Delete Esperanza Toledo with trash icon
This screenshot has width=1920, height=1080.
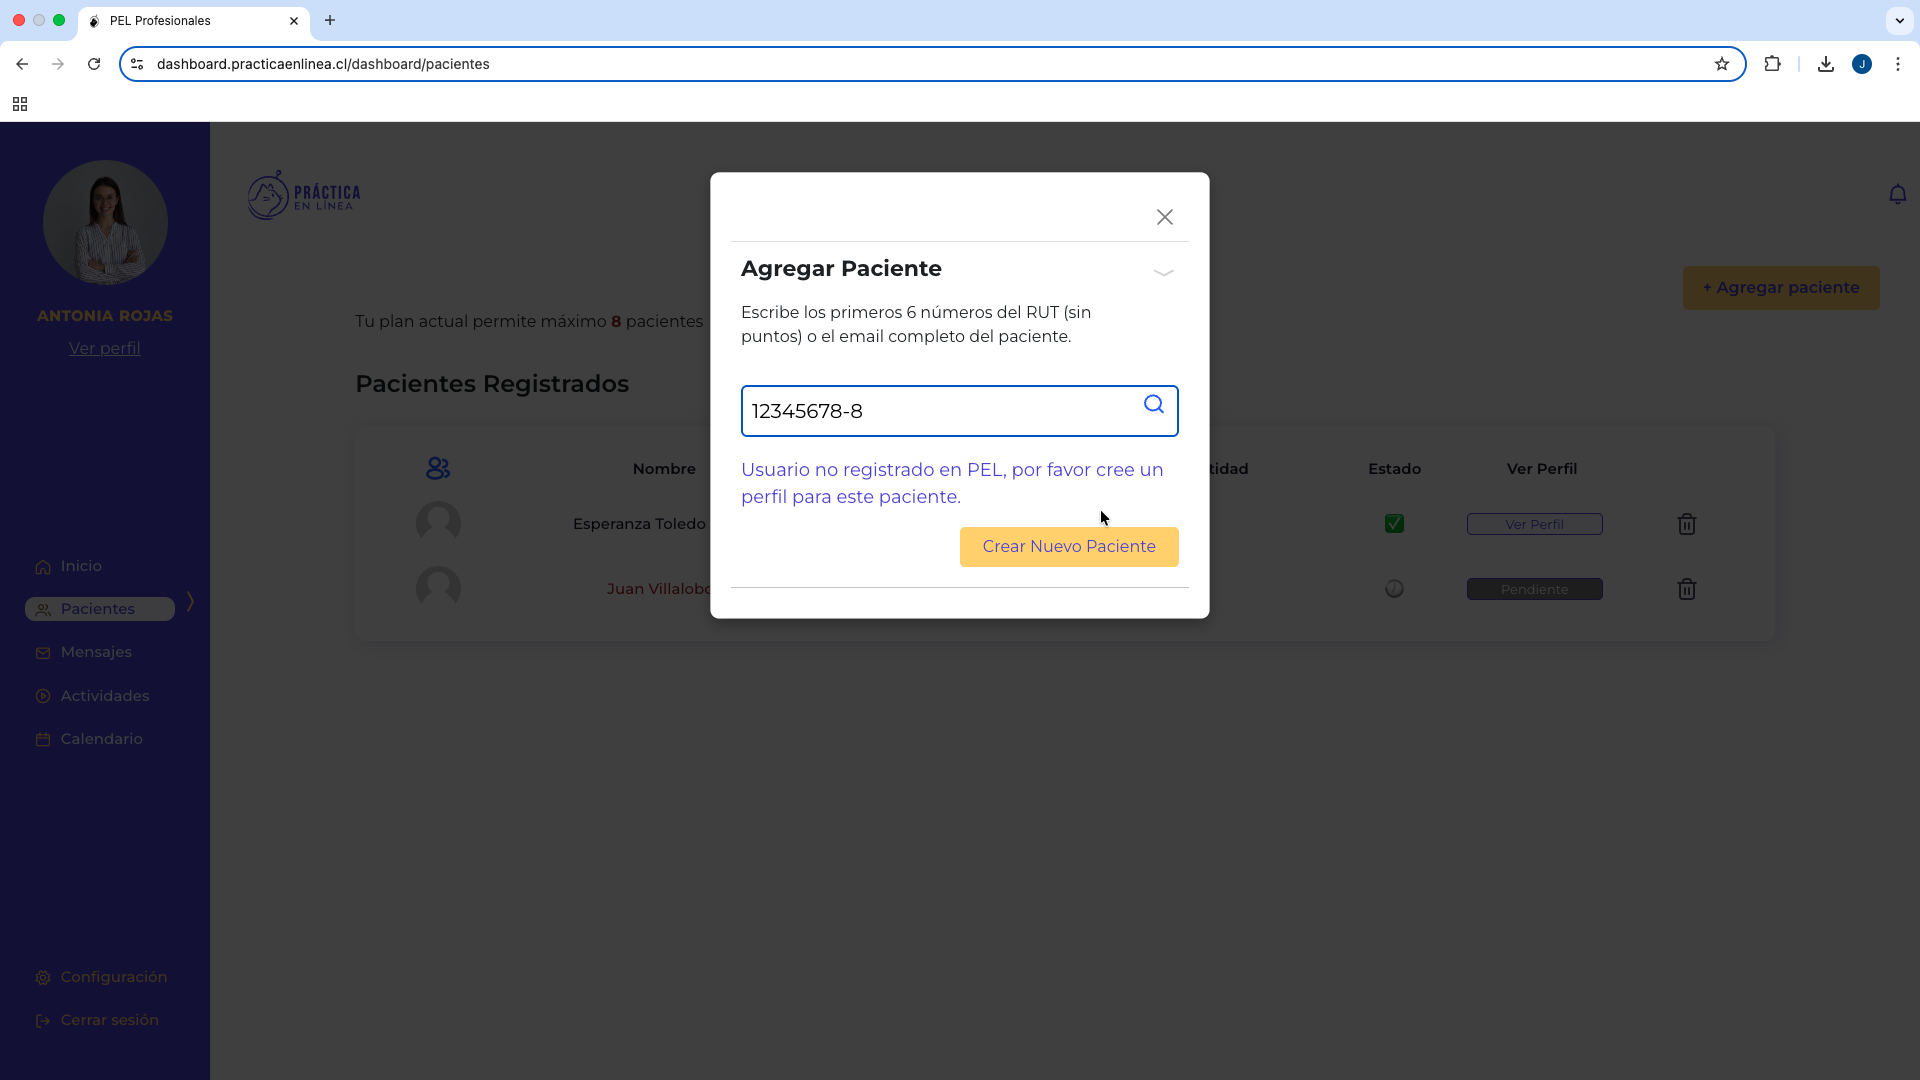1686,524
